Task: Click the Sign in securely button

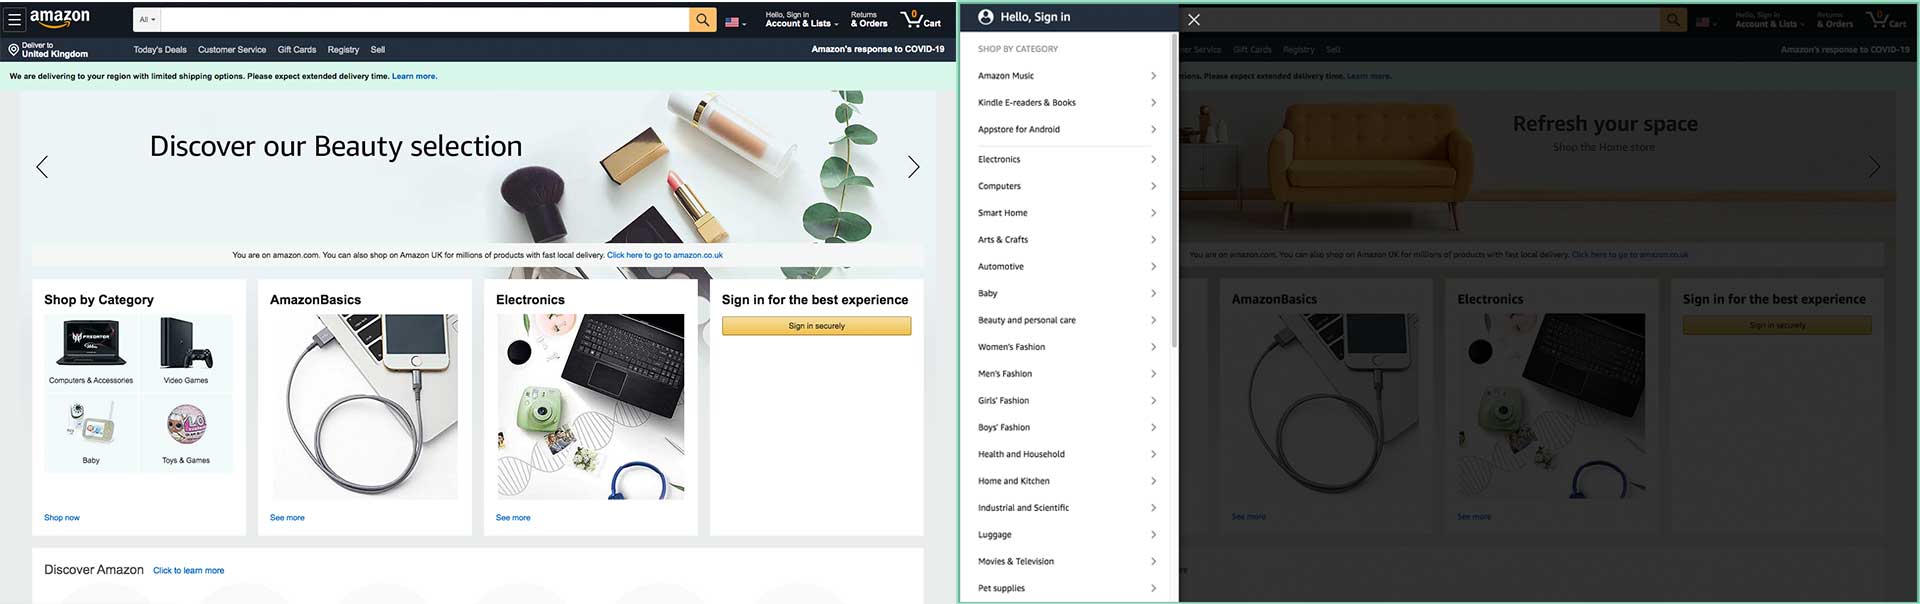Action: pos(816,326)
